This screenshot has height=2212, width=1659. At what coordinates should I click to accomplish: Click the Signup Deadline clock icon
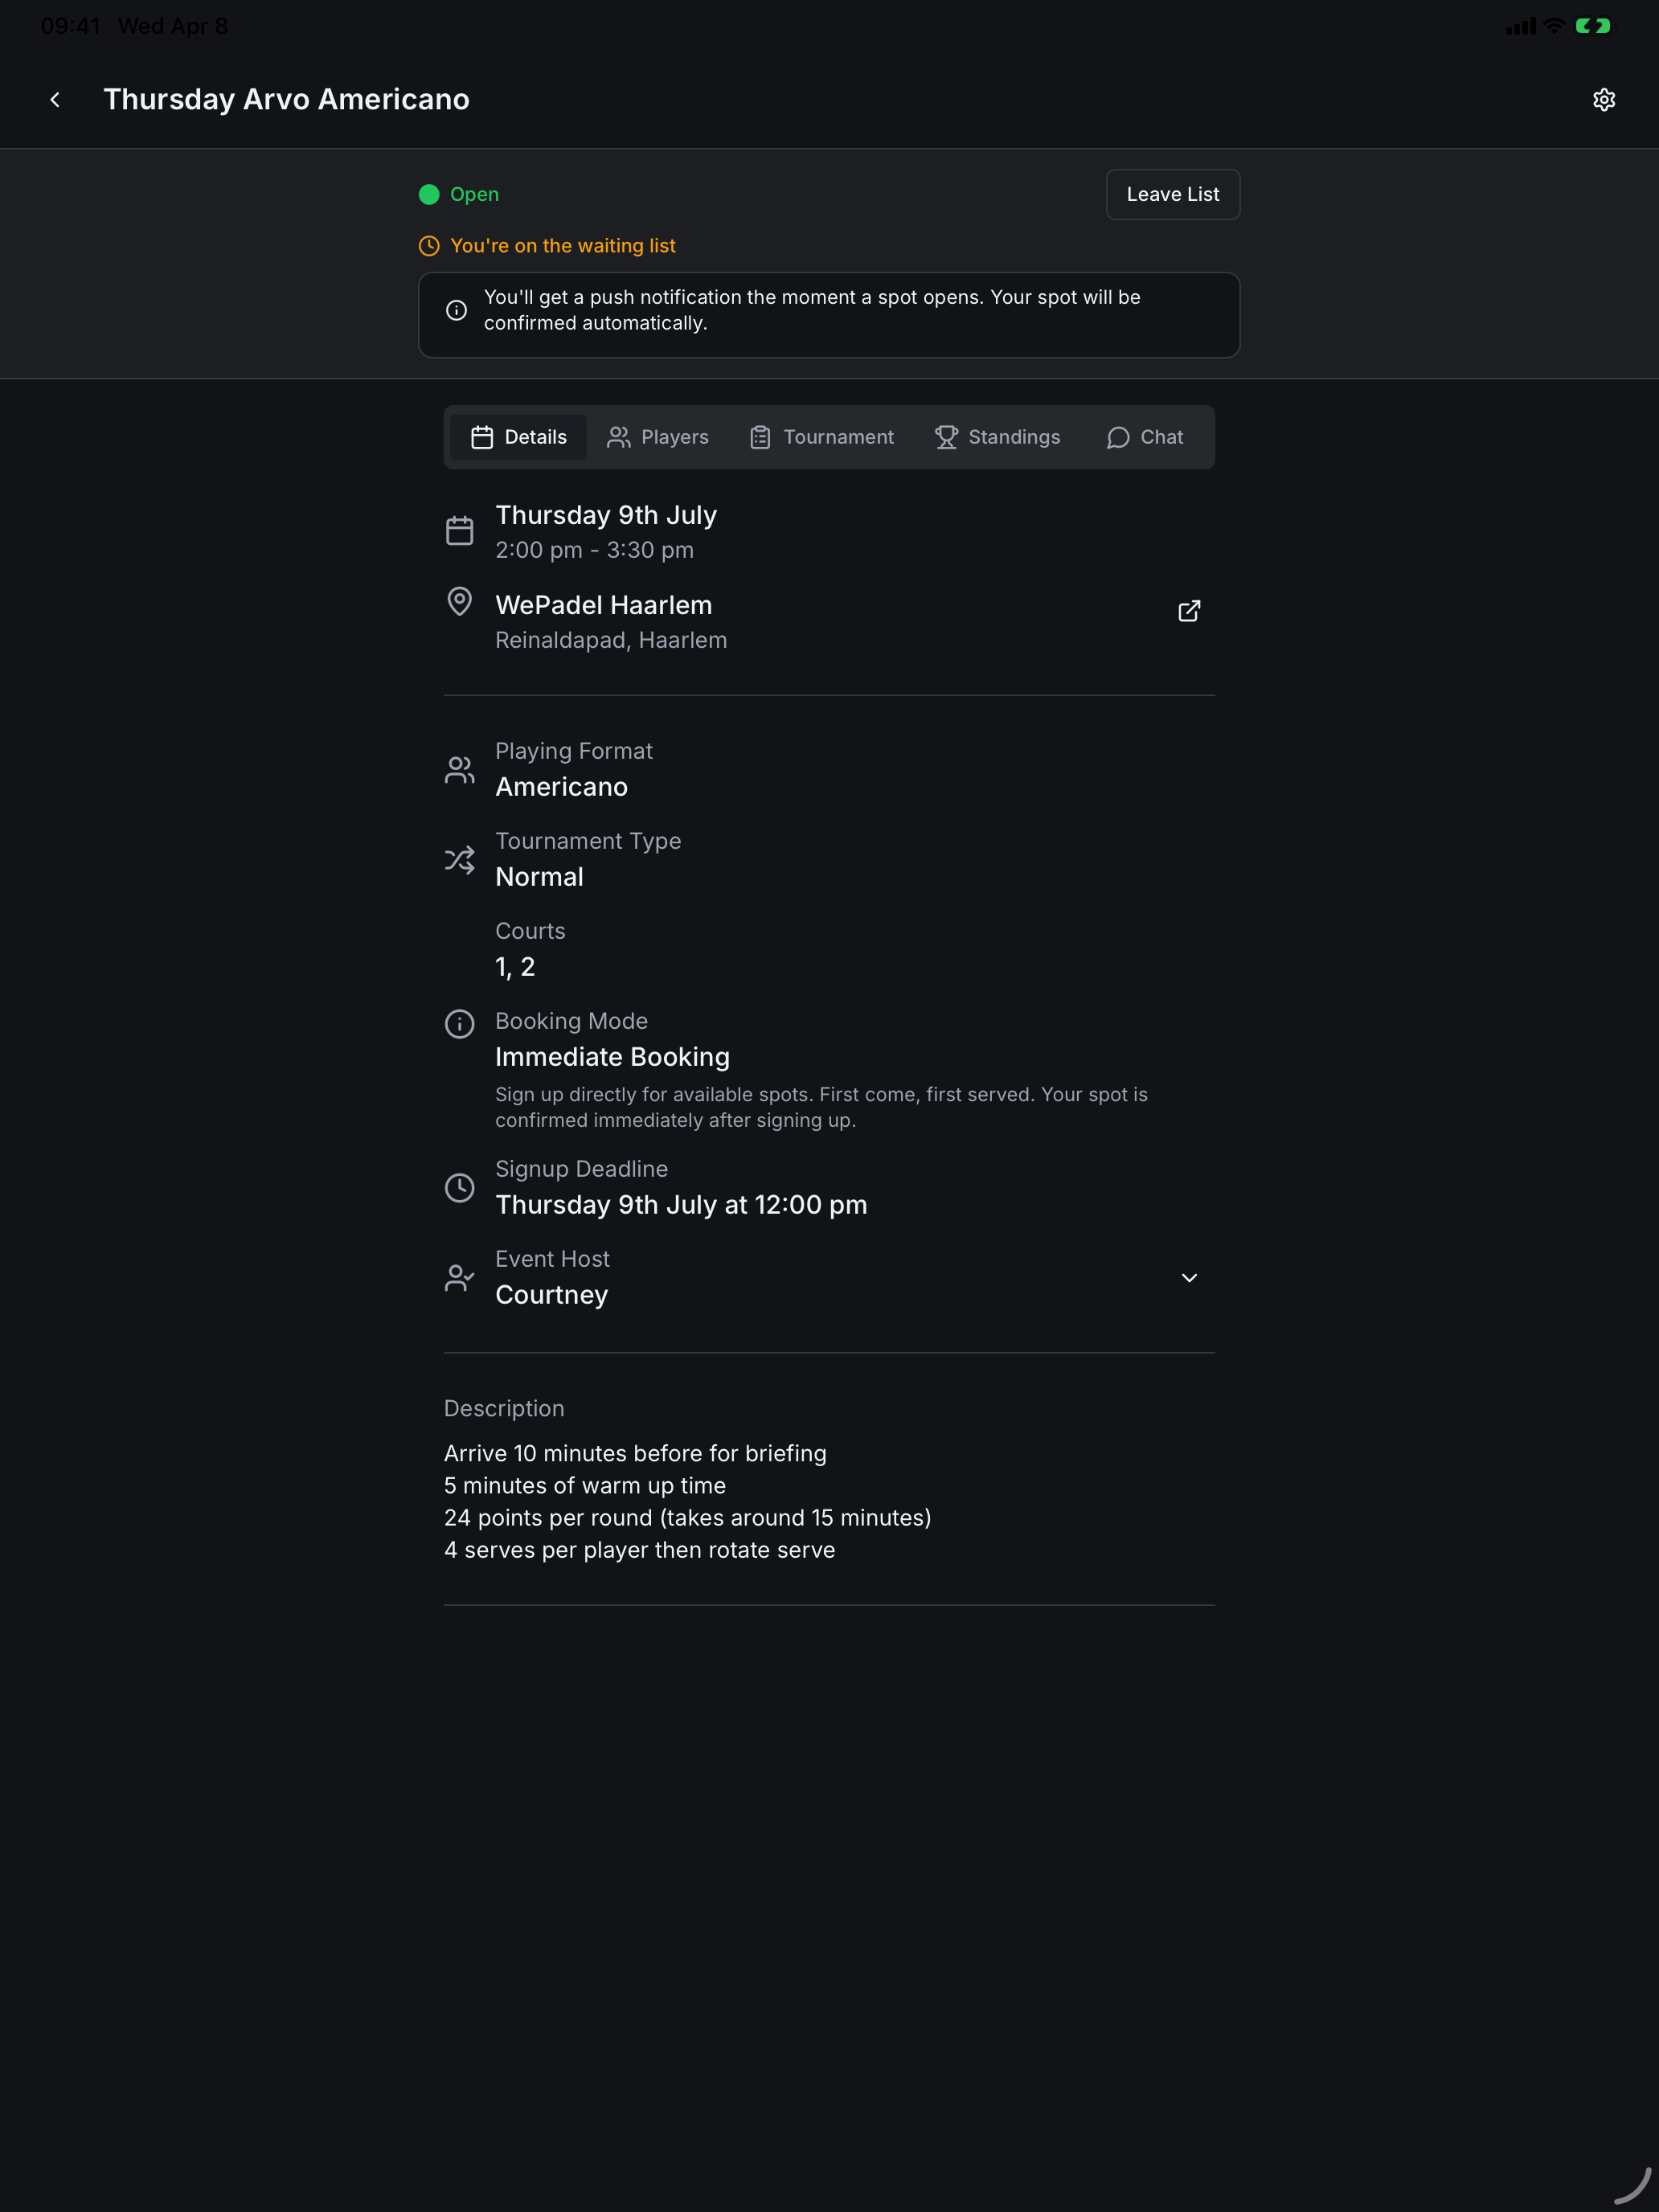tap(459, 1188)
